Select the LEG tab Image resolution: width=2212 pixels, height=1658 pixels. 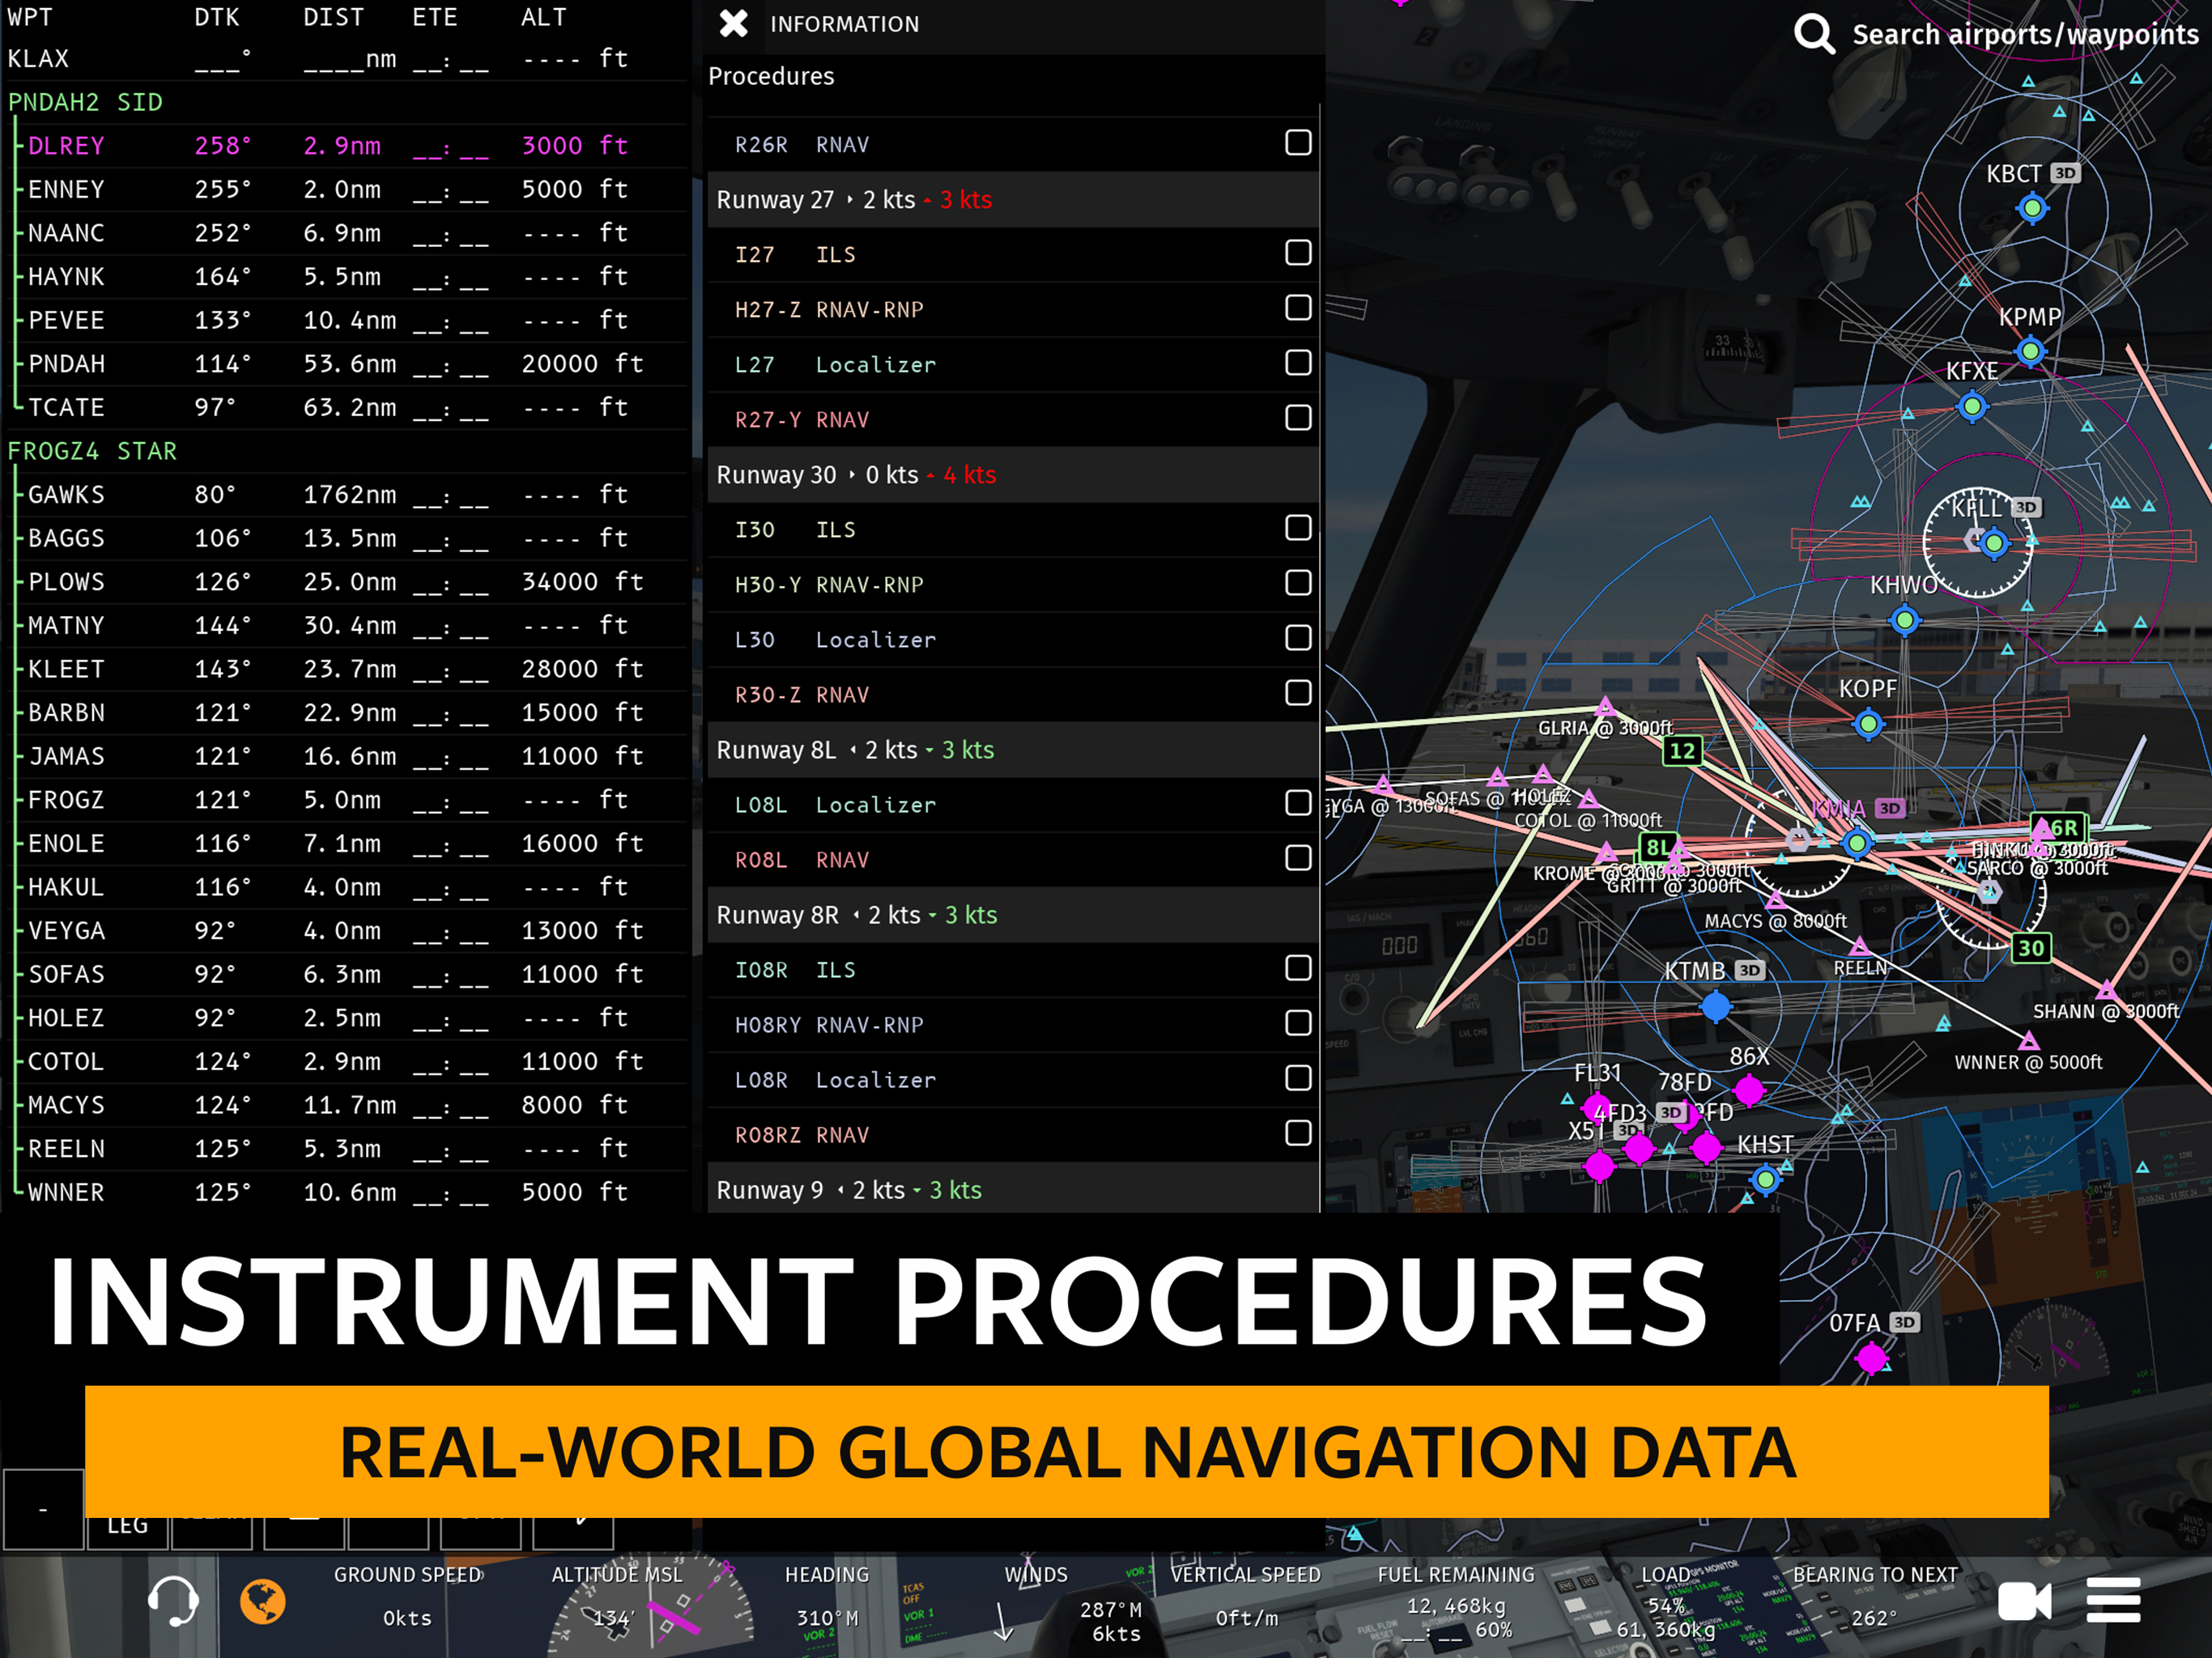point(127,1526)
